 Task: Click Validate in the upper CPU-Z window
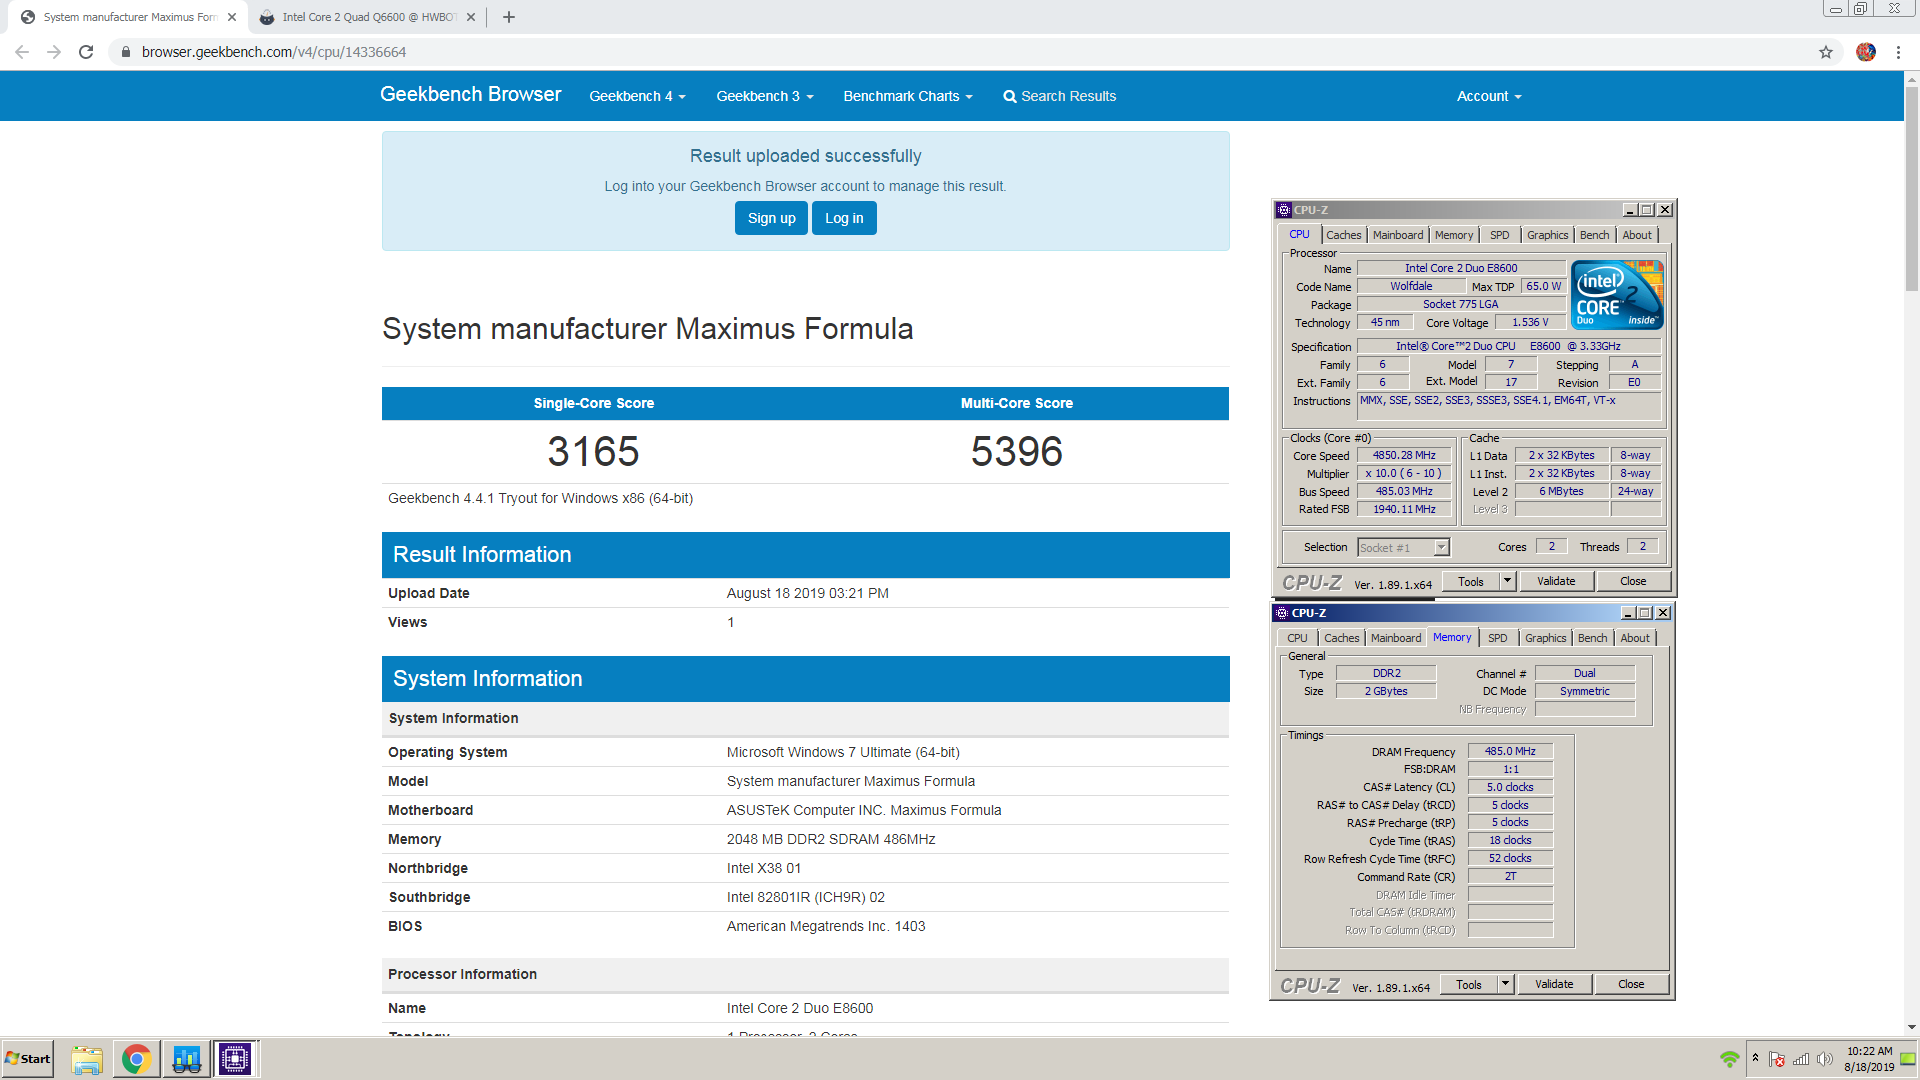pyautogui.click(x=1556, y=581)
